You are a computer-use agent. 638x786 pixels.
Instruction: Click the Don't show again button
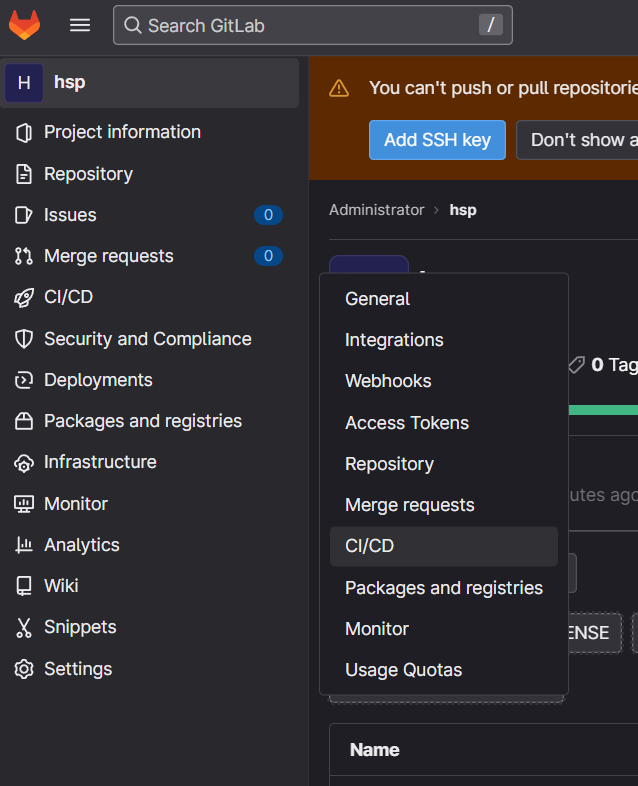(577, 140)
